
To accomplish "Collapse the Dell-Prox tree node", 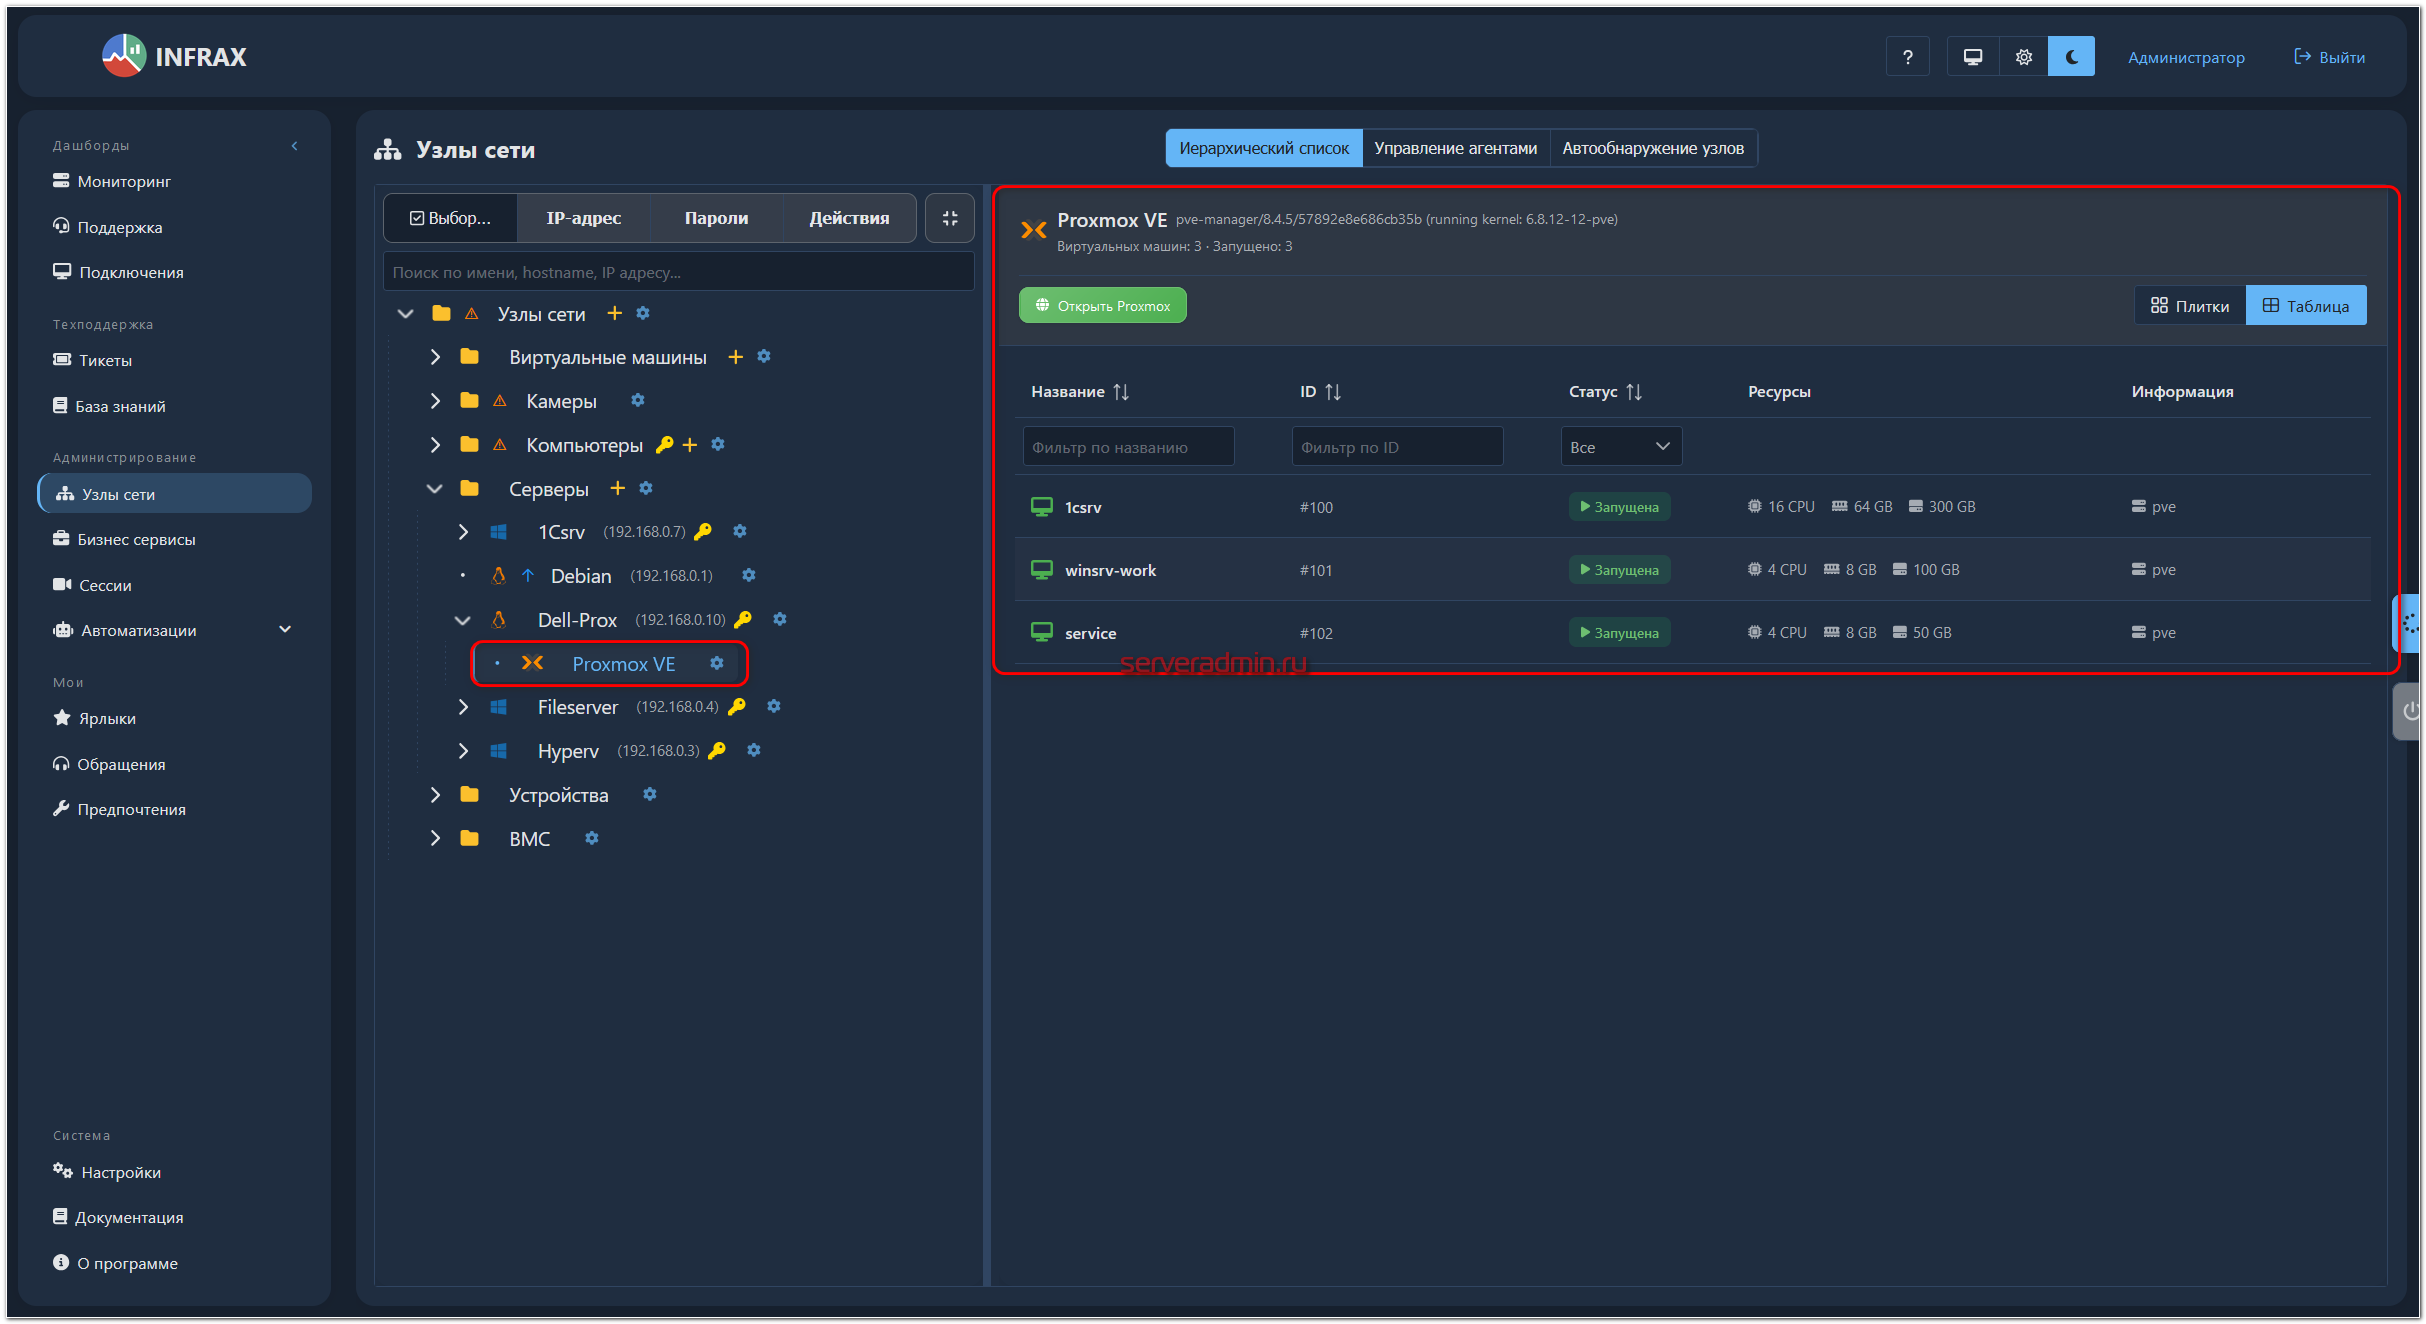I will point(462,620).
